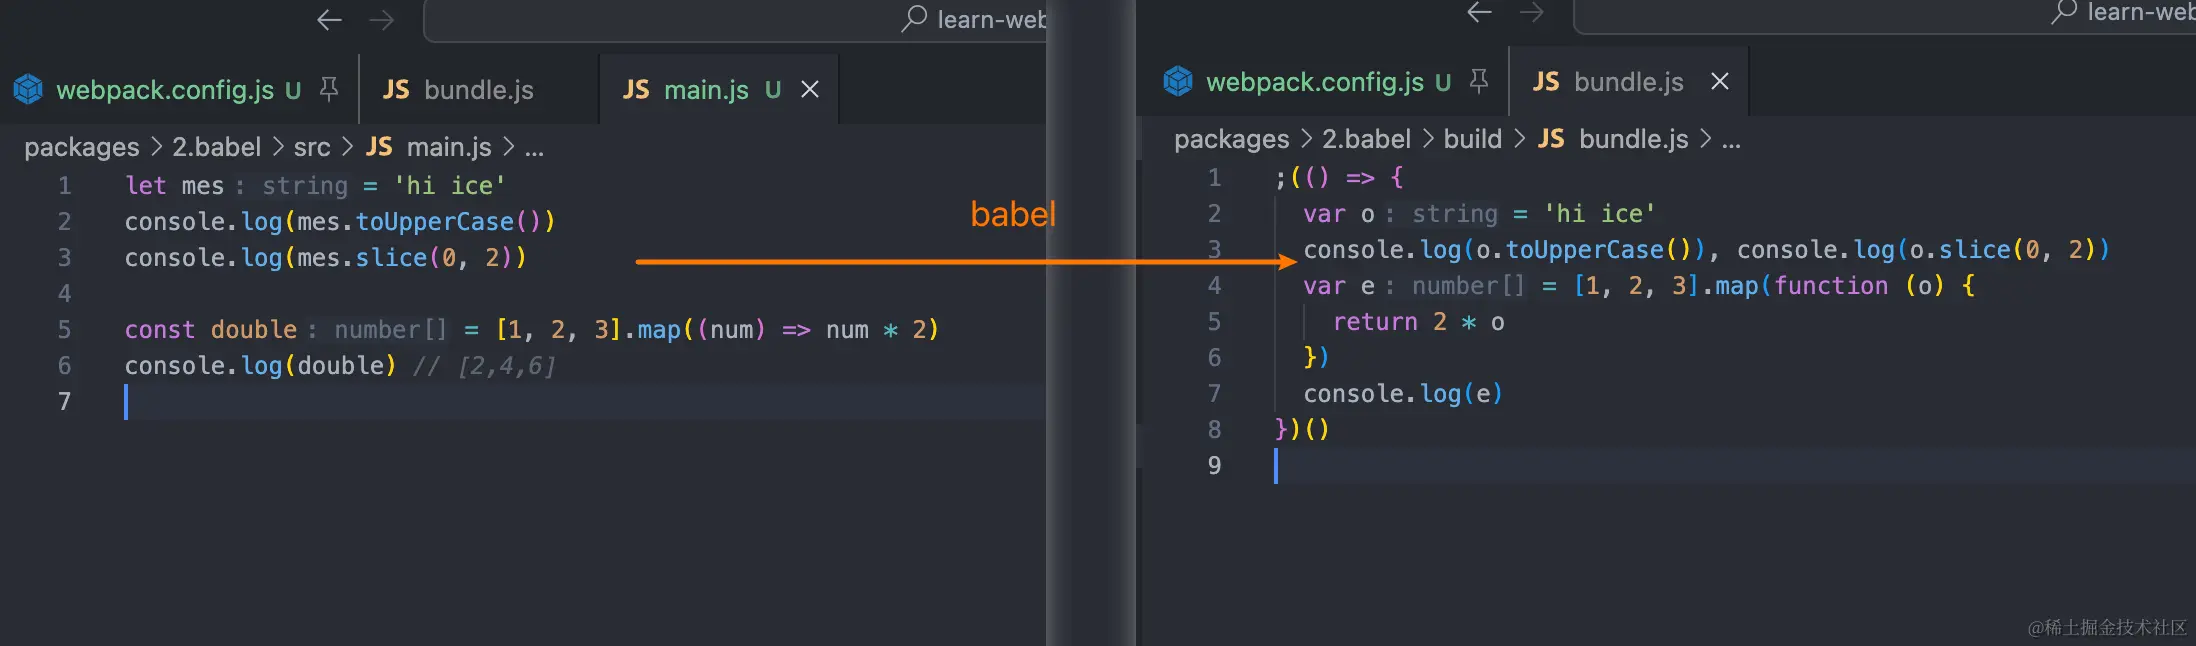
Task: Click 'src' in the left breadcrumb
Action: (312, 147)
